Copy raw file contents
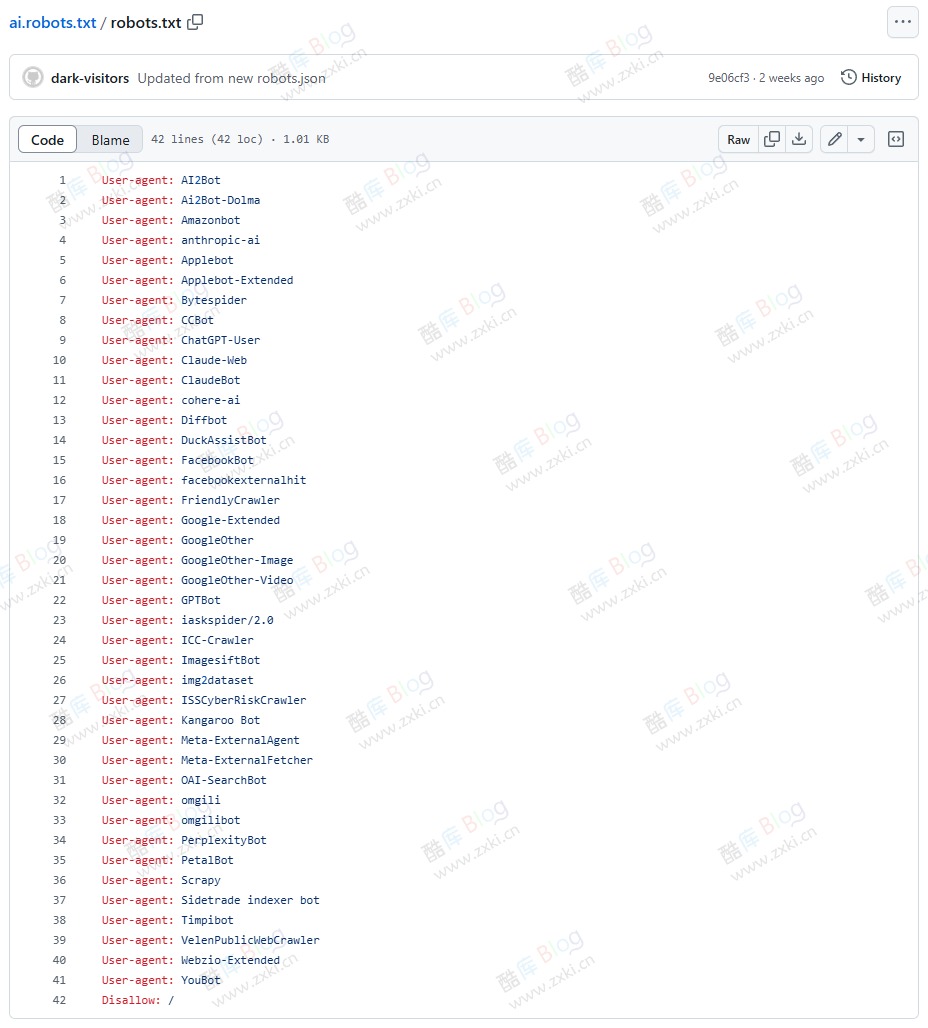Screen dimensions: 928x1028 point(772,140)
